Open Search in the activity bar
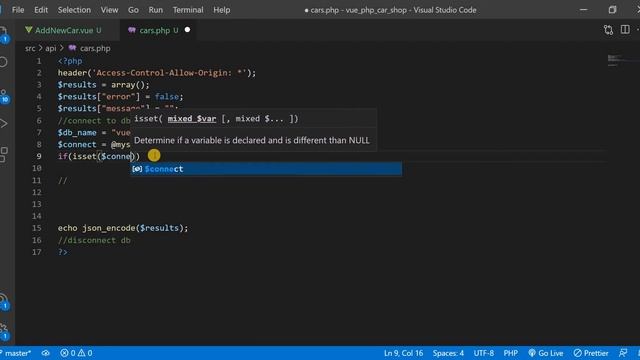Viewport: 640px width, 360px height. pos(3,62)
